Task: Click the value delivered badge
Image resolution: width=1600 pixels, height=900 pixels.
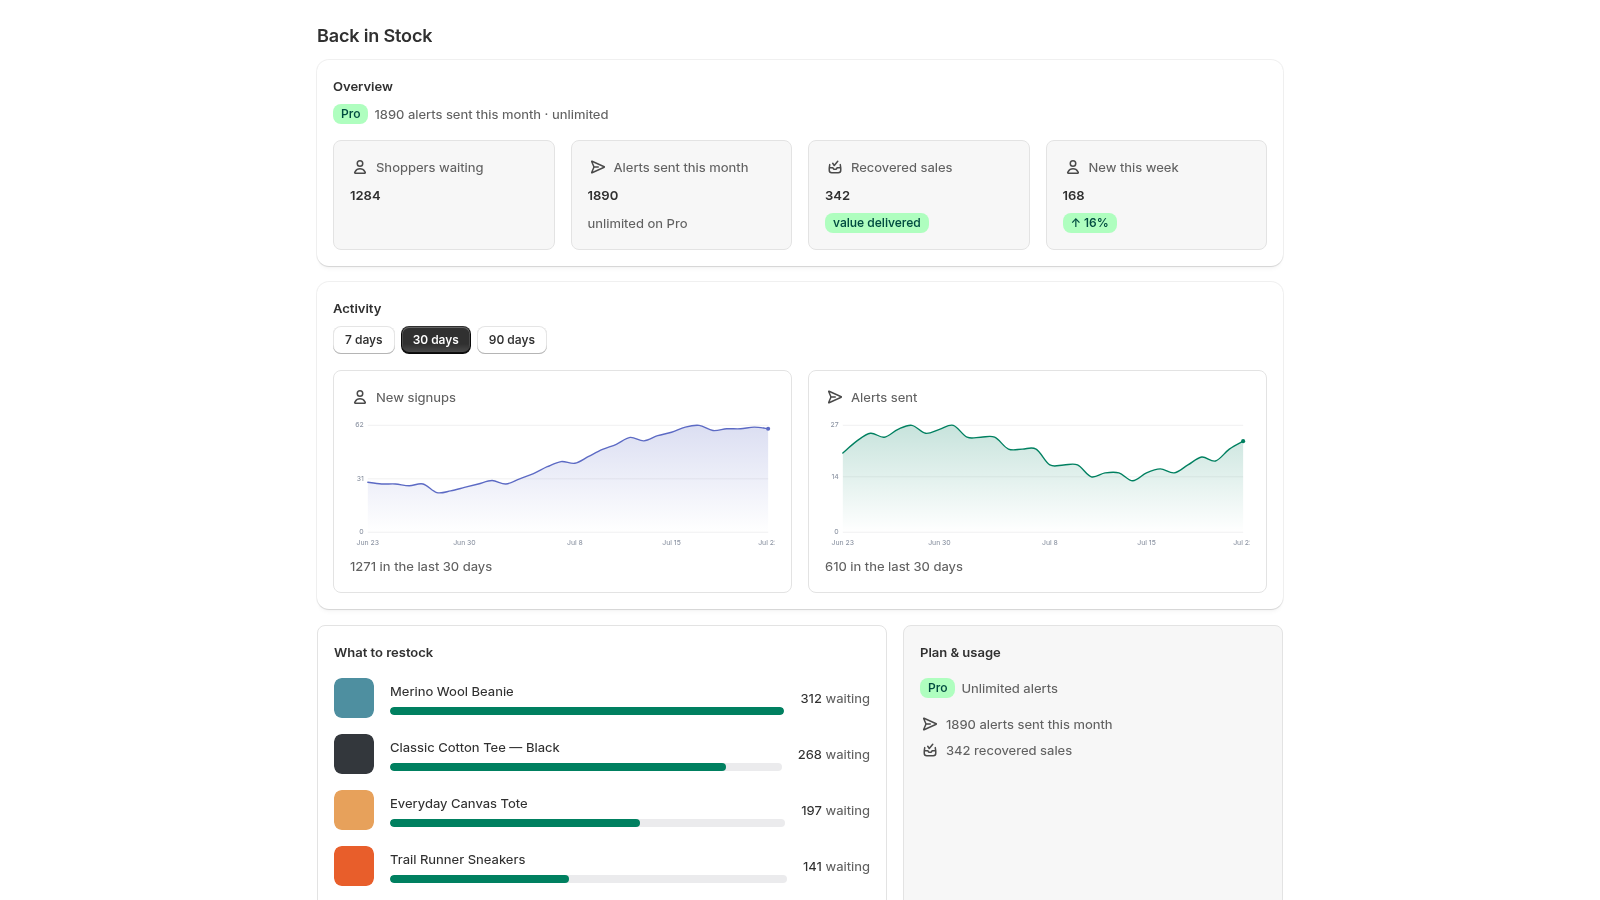Action: tap(877, 223)
